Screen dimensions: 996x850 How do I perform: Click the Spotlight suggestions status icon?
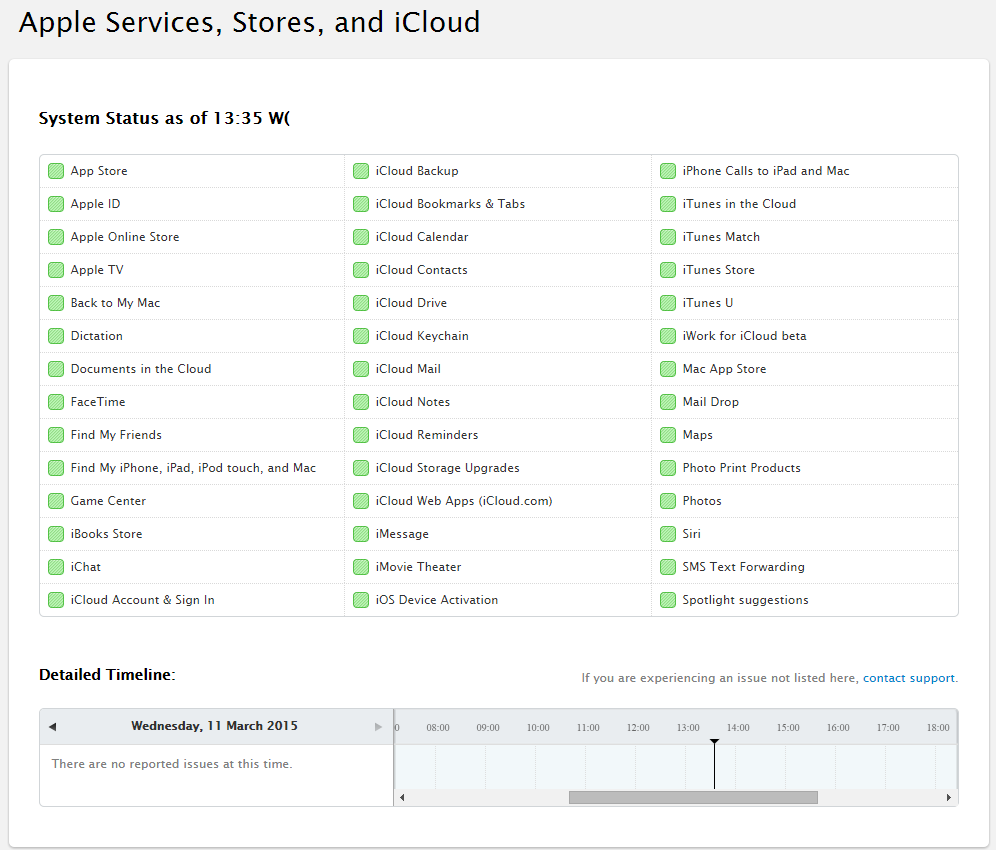point(668,600)
